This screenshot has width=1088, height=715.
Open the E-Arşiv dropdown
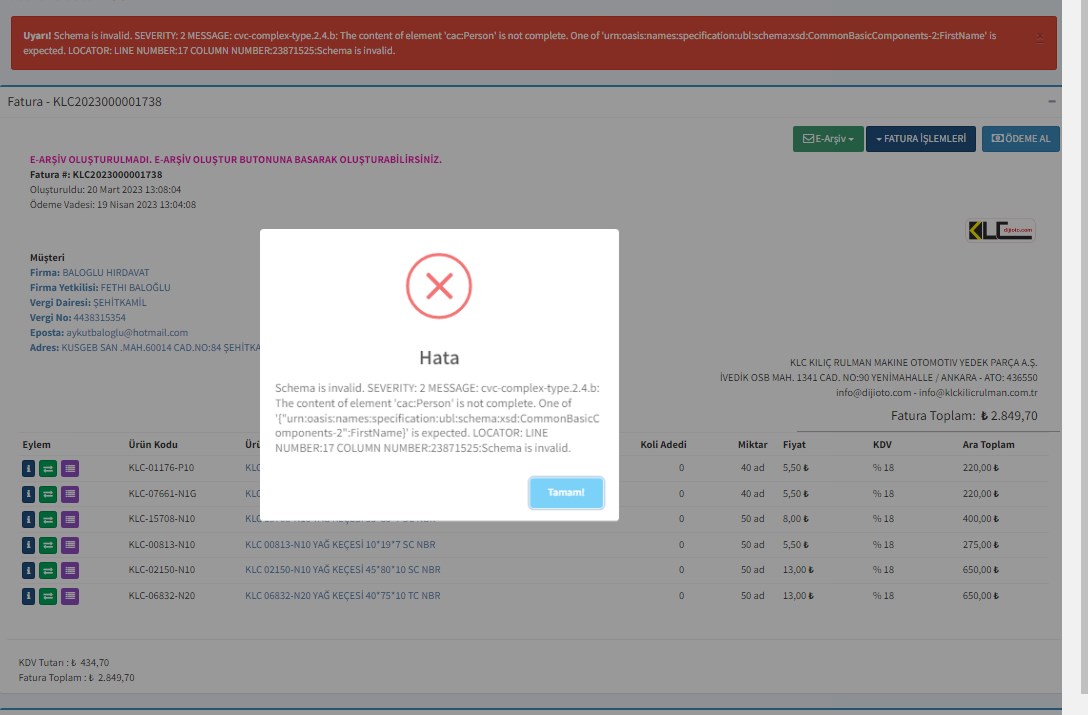pos(828,139)
